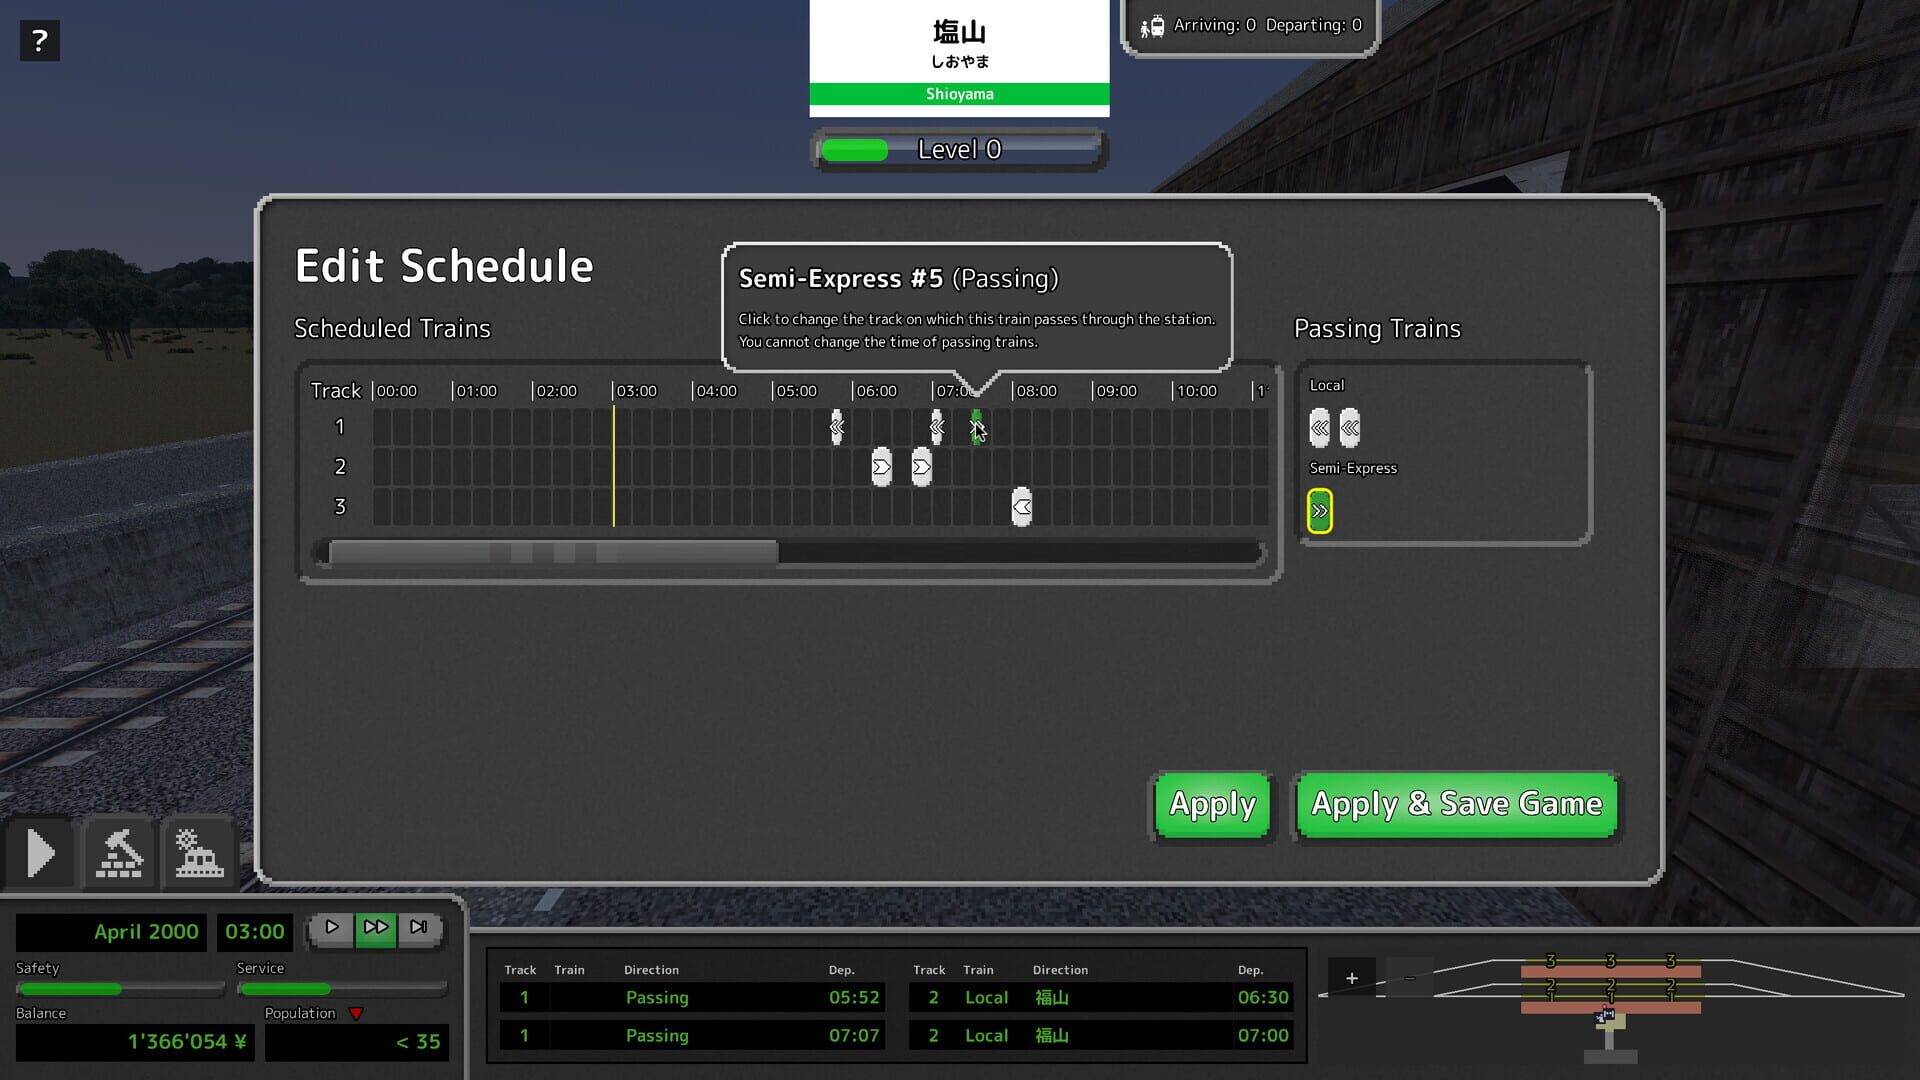This screenshot has height=1080, width=1920.
Task: Select the hammer construction tool icon
Action: point(119,852)
